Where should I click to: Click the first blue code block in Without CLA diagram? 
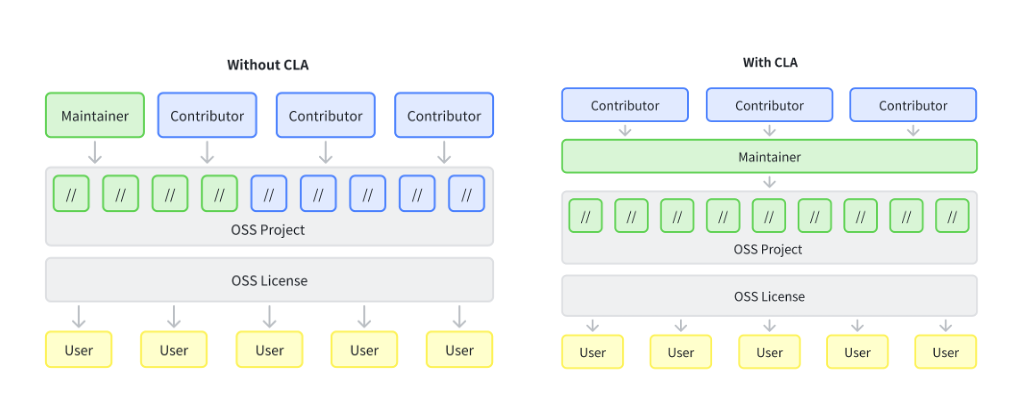point(268,194)
